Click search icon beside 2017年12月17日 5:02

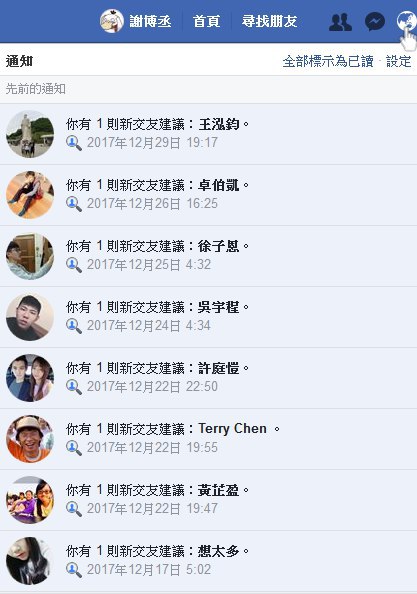point(73,570)
